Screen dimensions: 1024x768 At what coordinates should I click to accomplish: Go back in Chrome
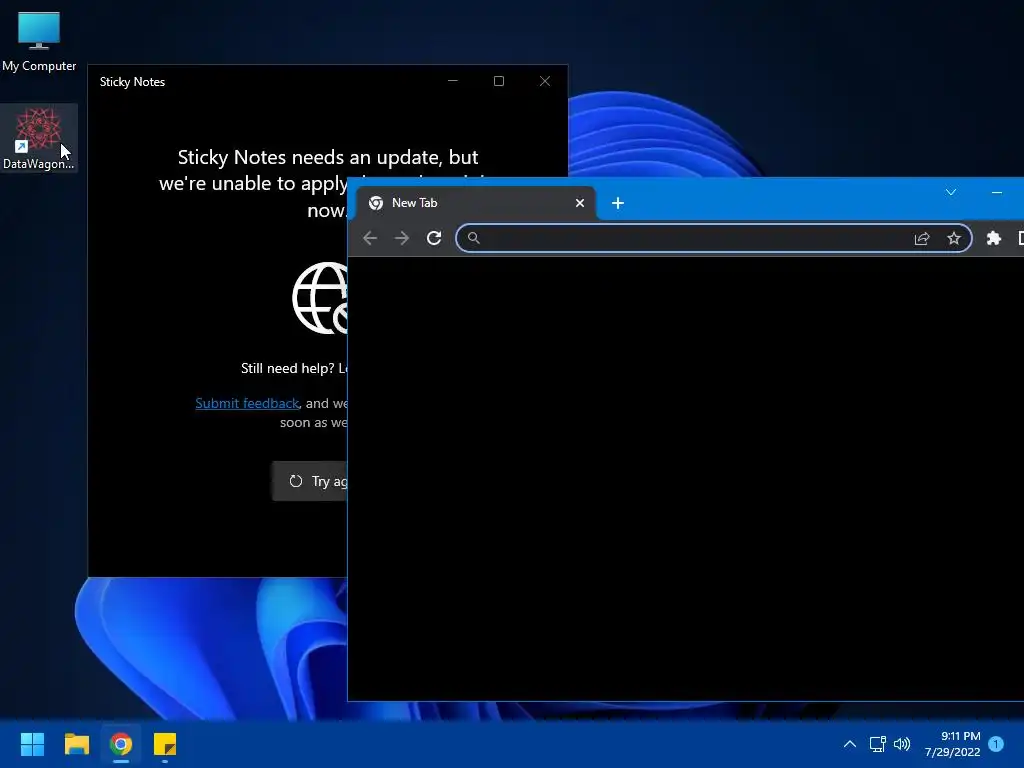point(370,238)
